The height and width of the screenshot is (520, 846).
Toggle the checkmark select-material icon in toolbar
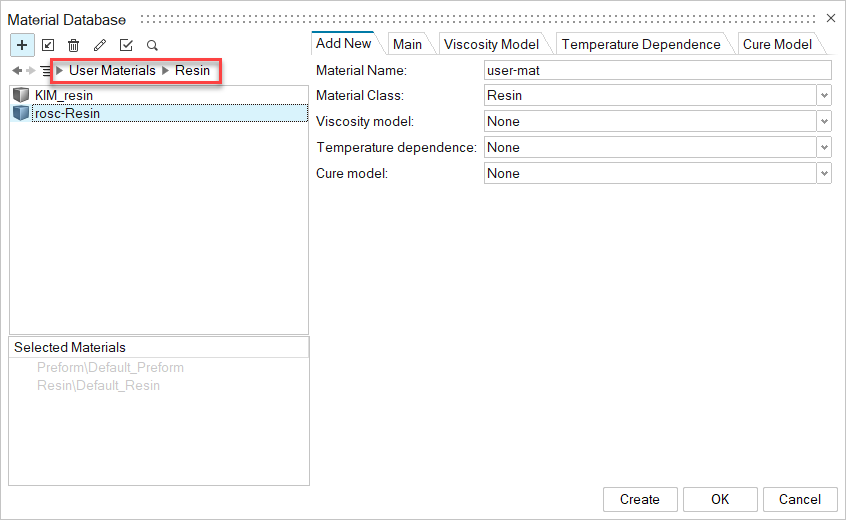(126, 45)
